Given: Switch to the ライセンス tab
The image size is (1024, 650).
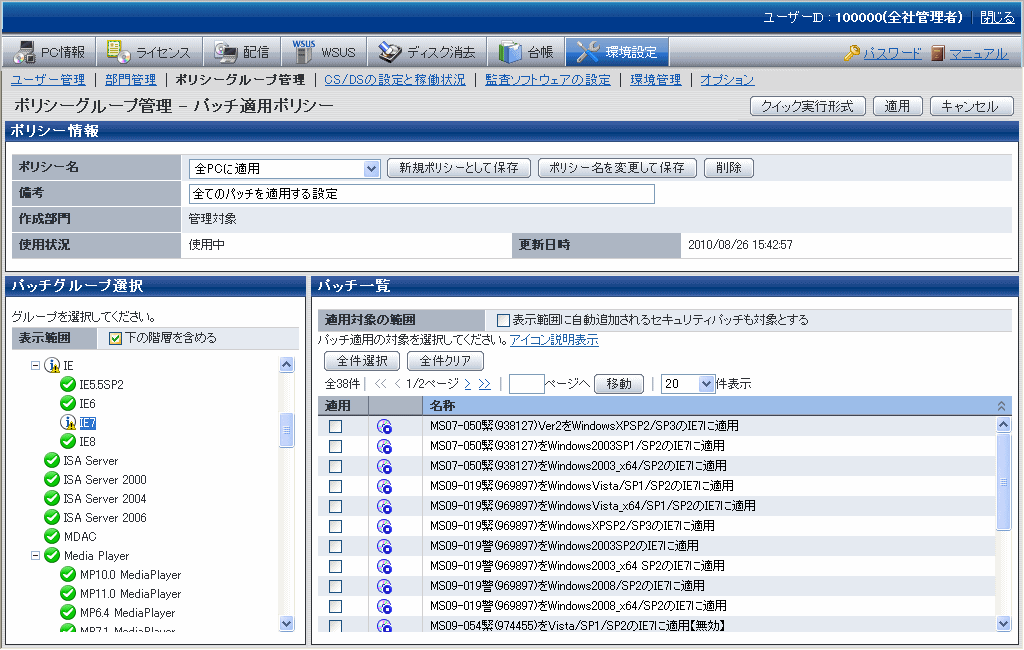Looking at the screenshot, I should coord(150,52).
